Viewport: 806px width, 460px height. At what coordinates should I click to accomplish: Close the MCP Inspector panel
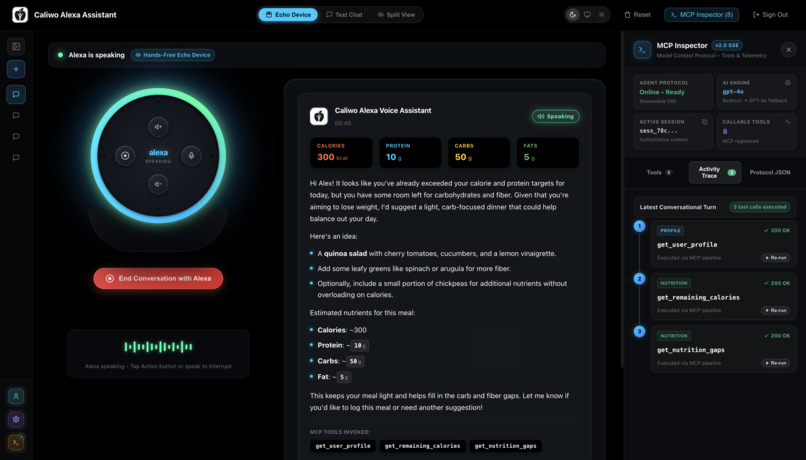click(788, 50)
